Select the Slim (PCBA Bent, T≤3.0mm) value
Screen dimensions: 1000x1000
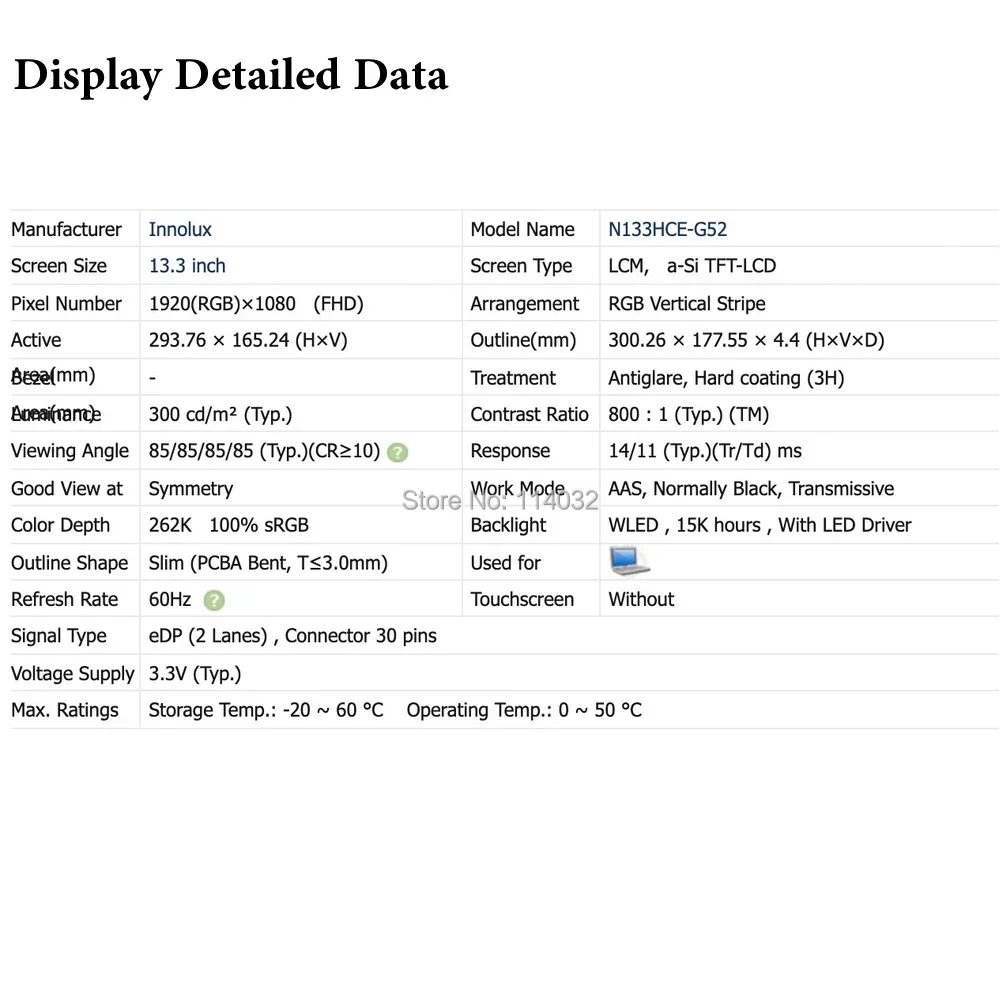268,563
